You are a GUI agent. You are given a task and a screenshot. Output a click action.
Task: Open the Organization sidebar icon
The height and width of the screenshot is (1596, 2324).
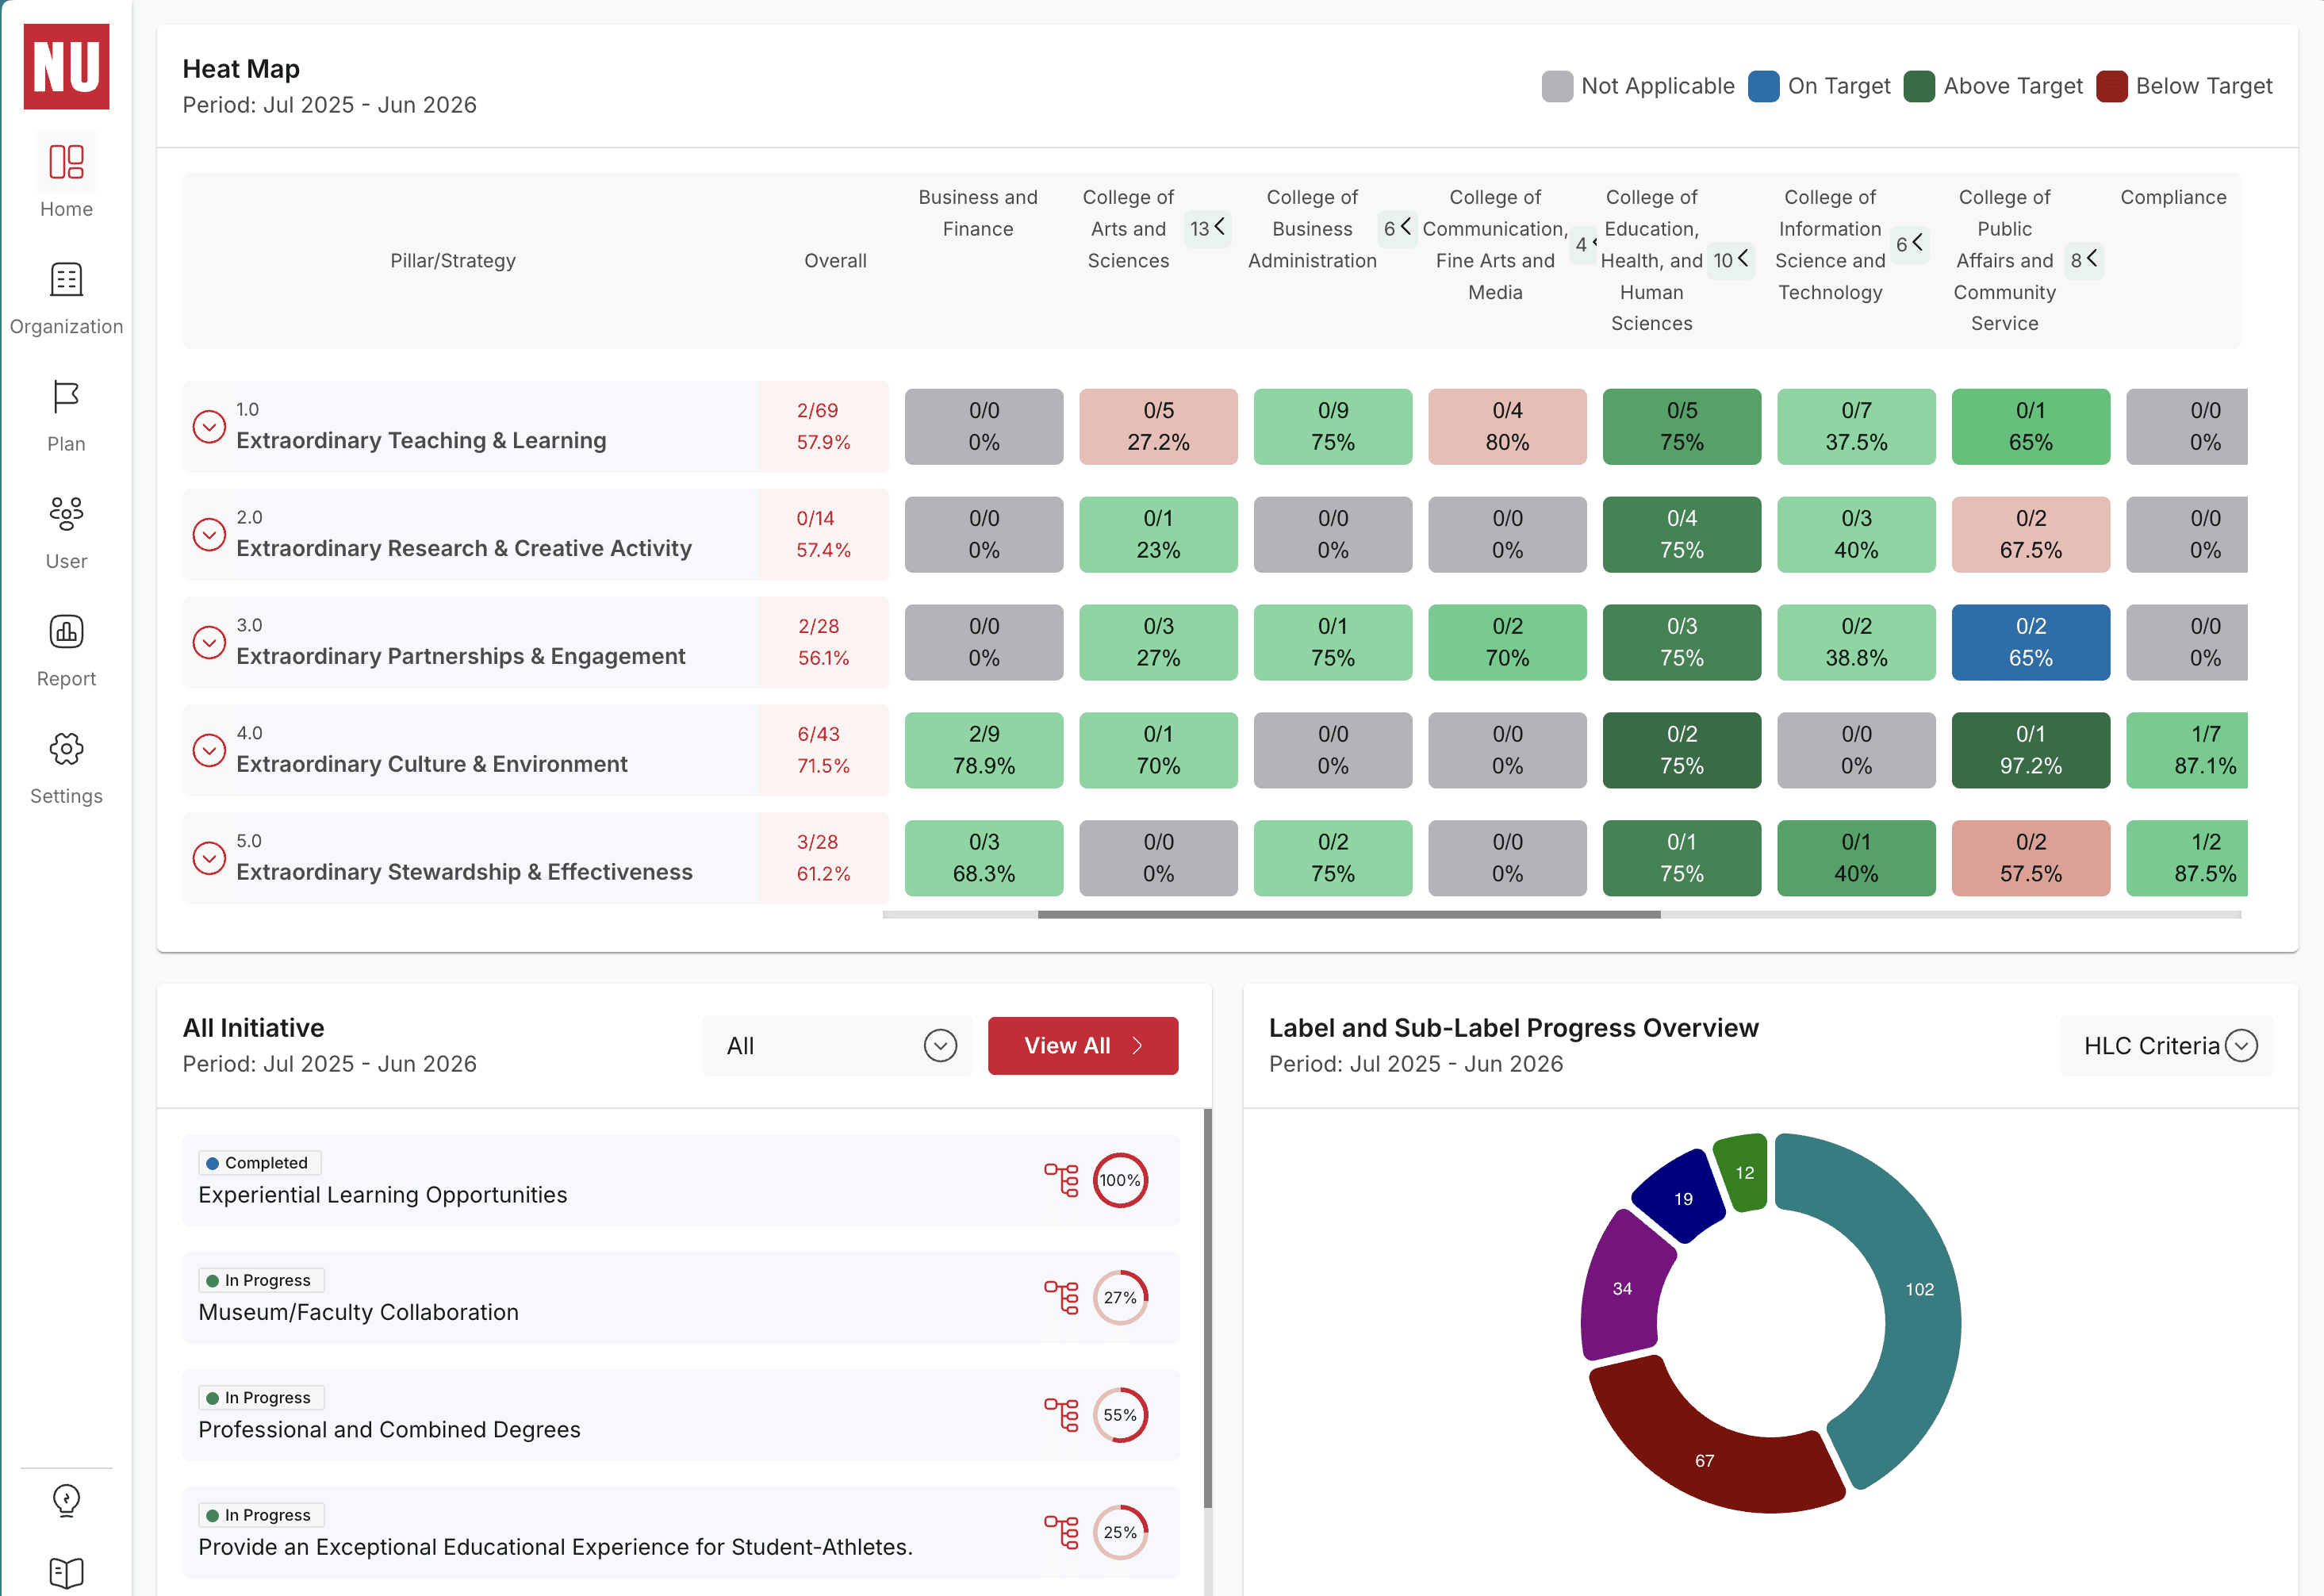point(66,280)
